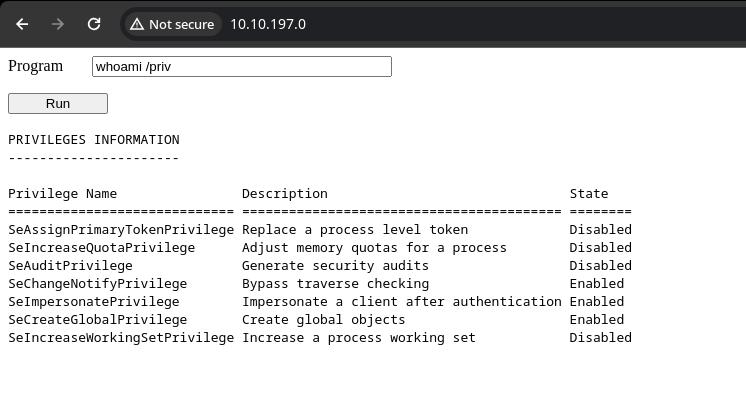Click the Privilege Name column header
Screen dimensions: 746x416
(x=62, y=194)
